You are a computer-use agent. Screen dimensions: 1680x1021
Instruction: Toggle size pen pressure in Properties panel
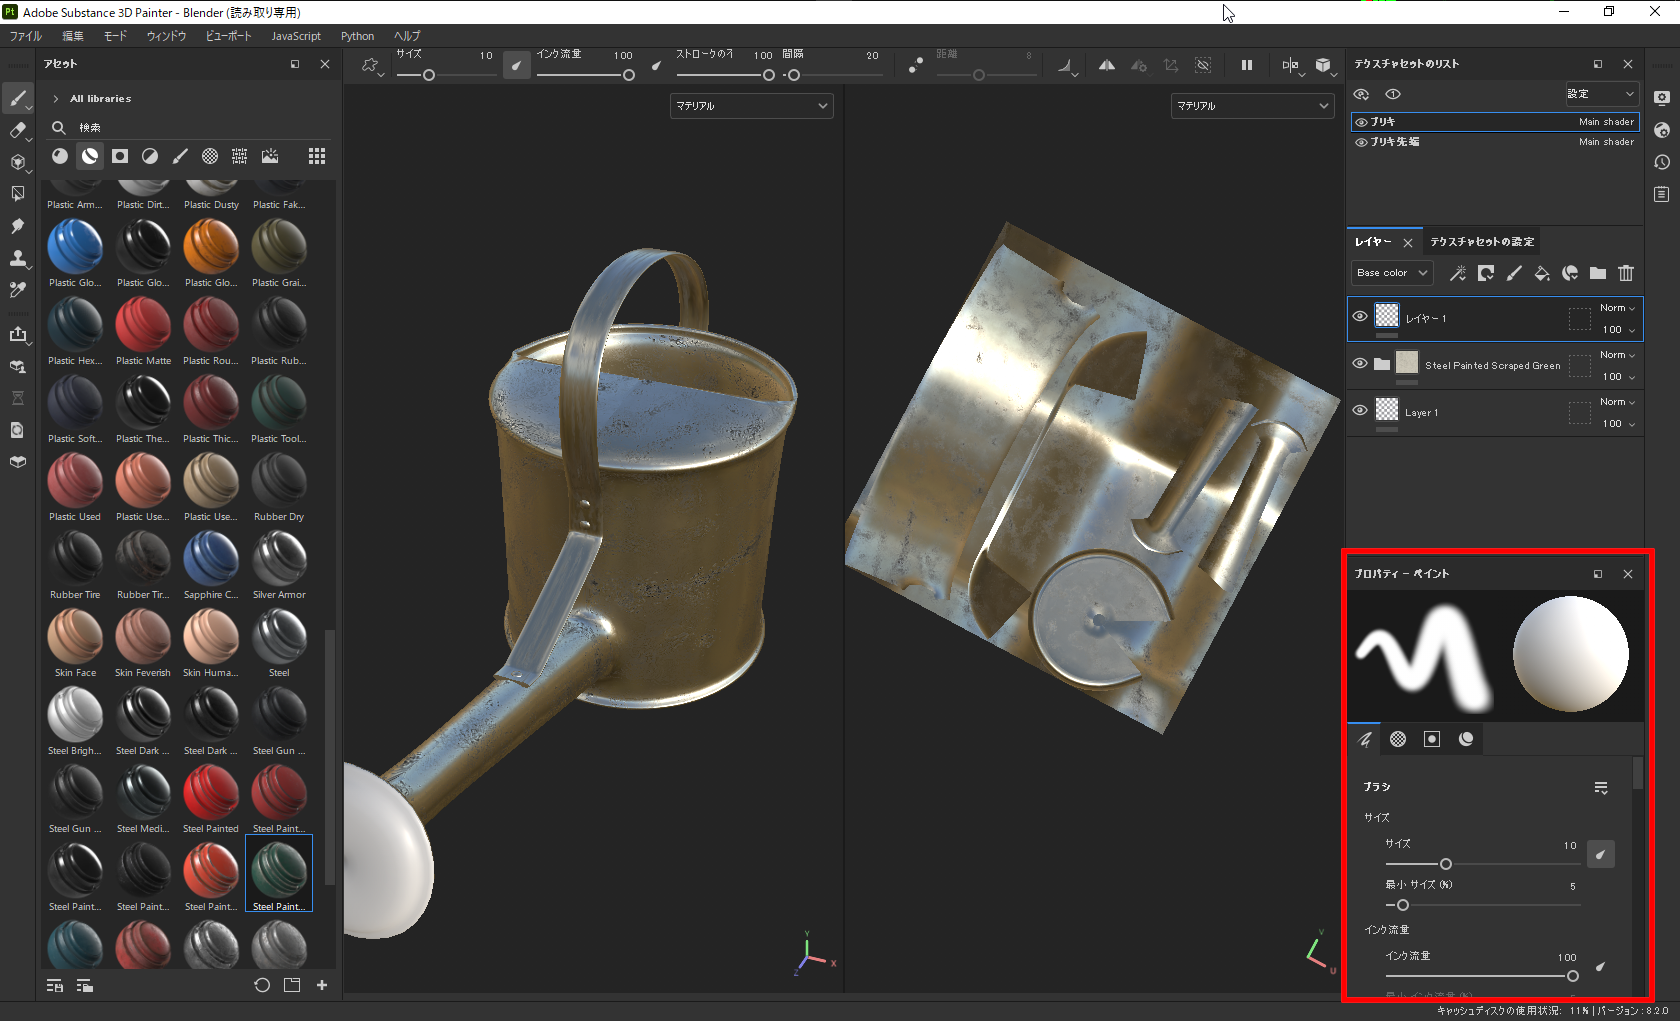coord(1601,854)
